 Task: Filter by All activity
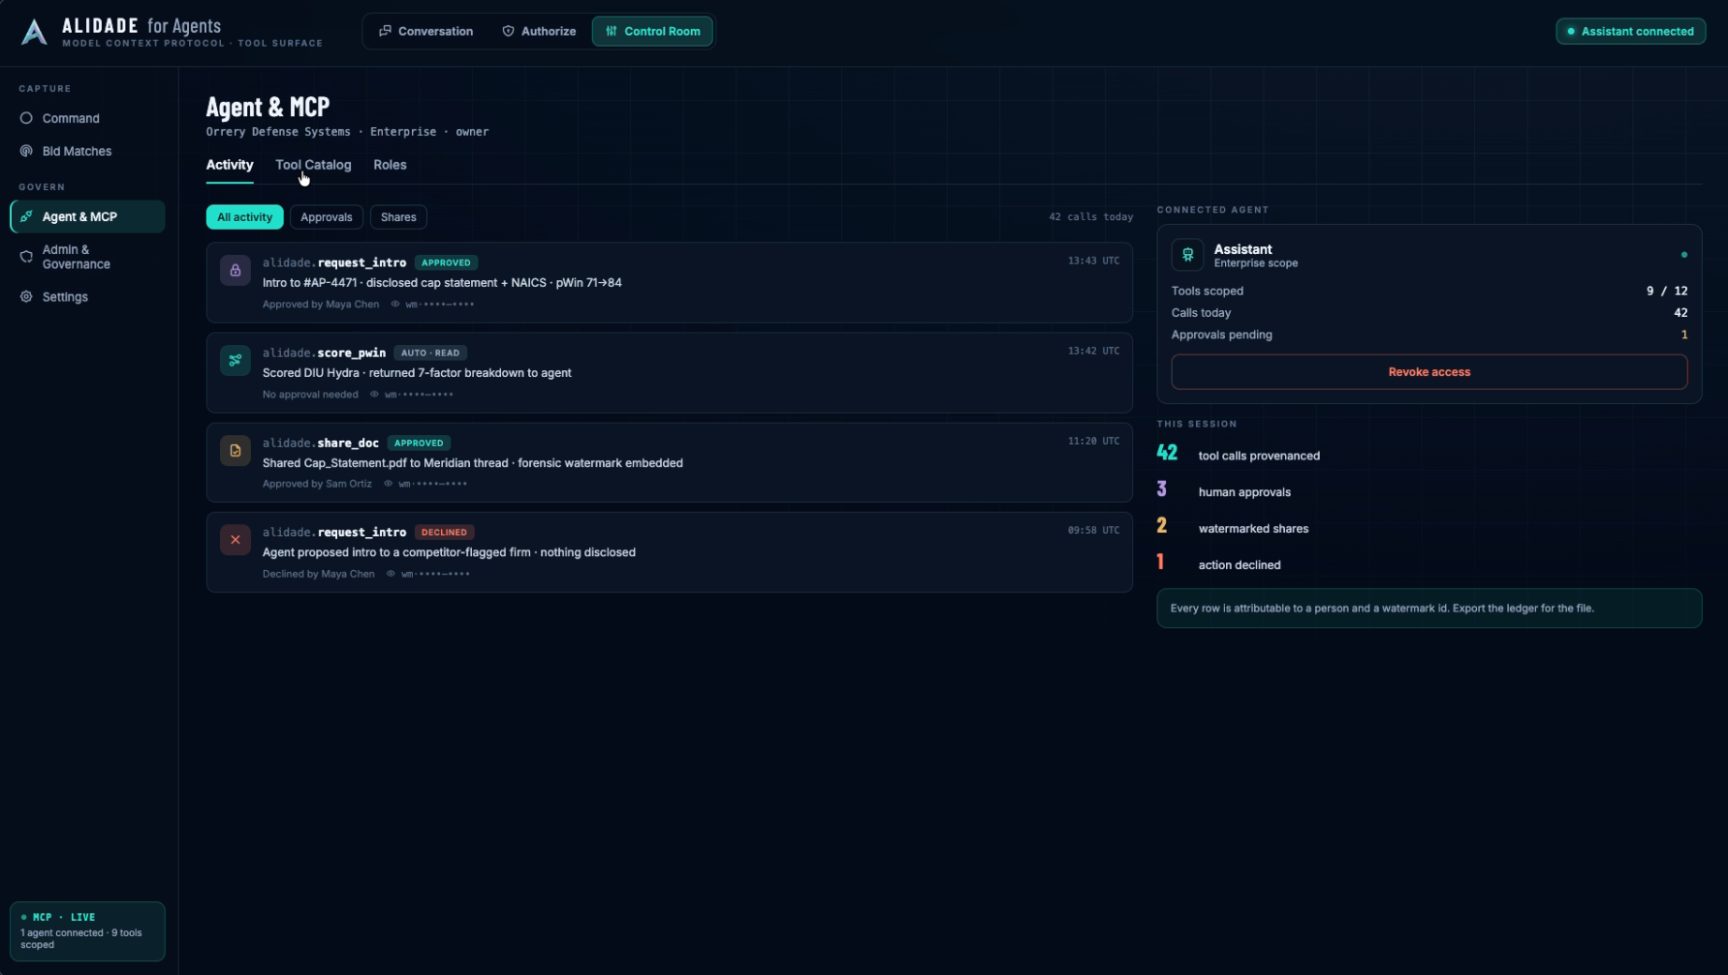click(244, 217)
